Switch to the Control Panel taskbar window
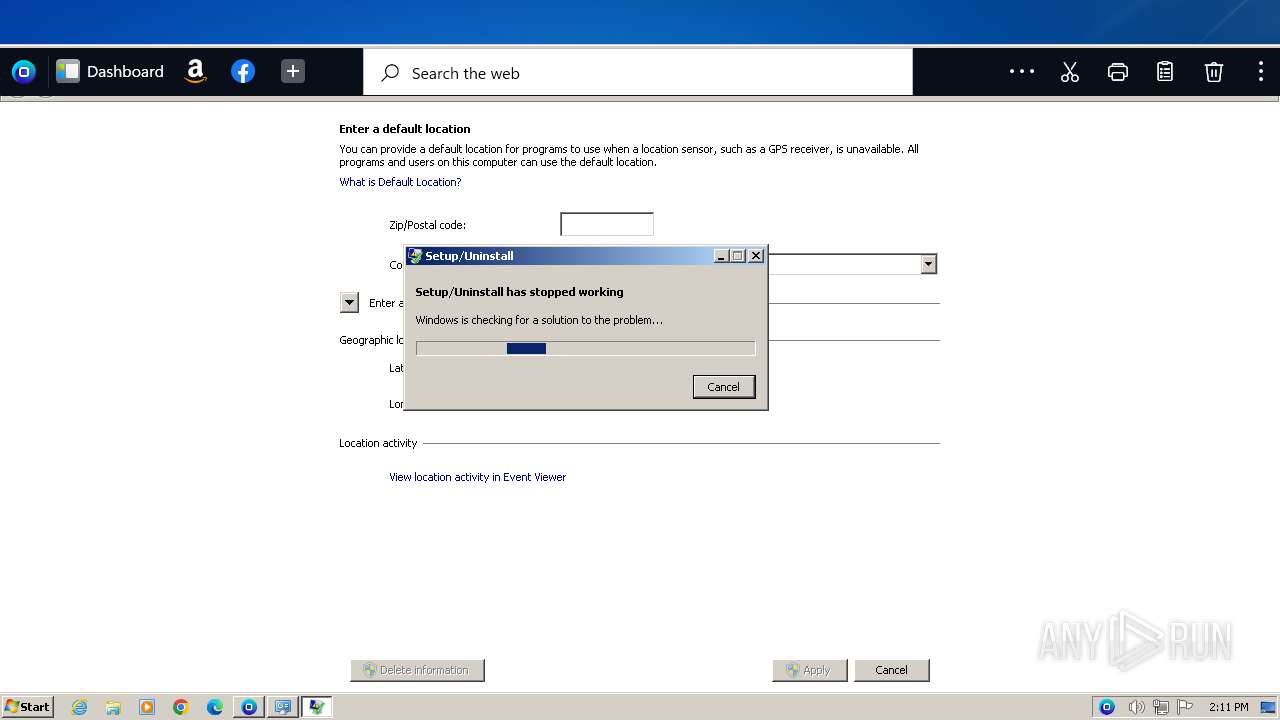1280x720 pixels. [283, 707]
